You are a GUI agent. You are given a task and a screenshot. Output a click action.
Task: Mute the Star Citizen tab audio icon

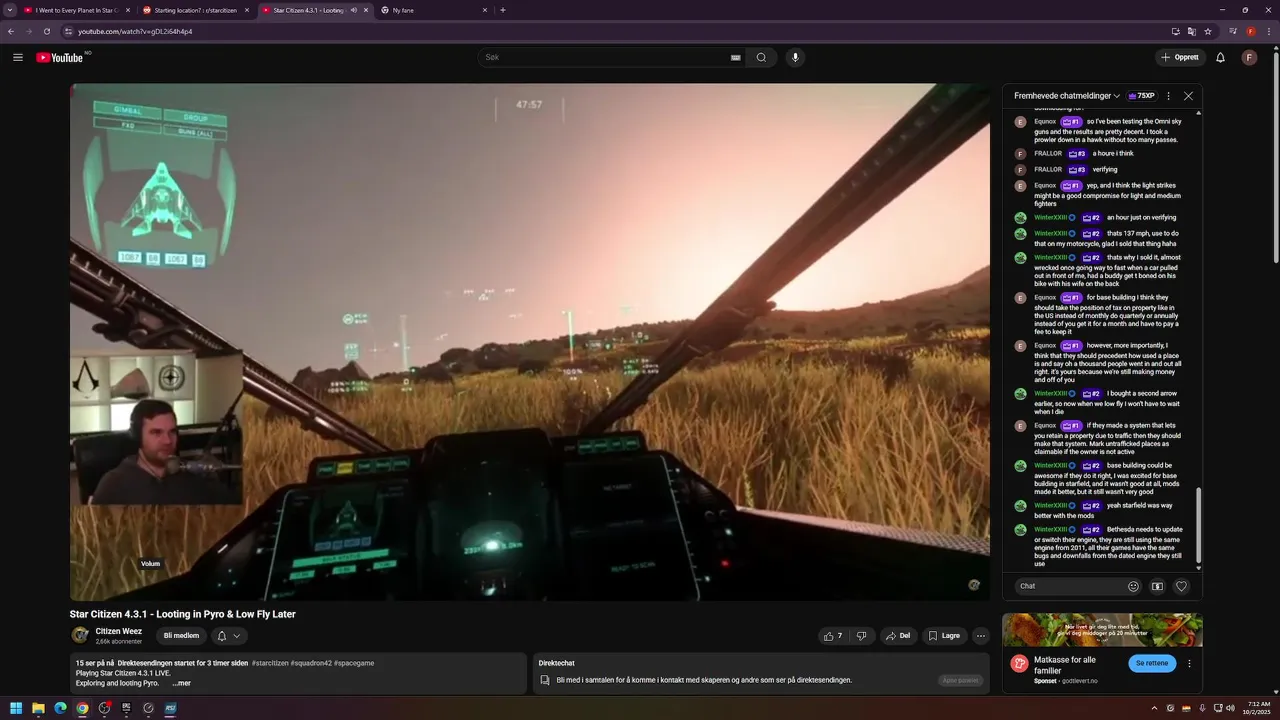coord(354,10)
